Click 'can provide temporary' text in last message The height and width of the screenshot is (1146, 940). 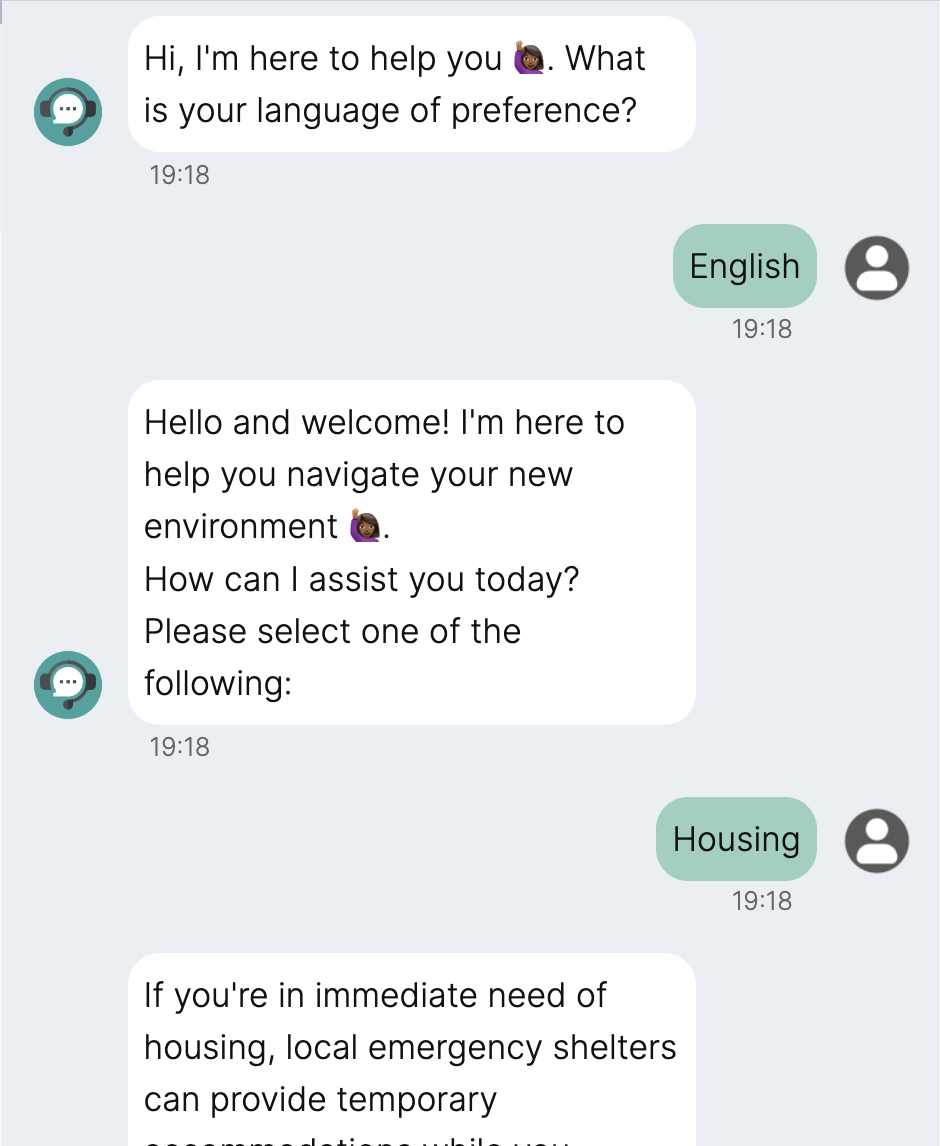[320, 1099]
